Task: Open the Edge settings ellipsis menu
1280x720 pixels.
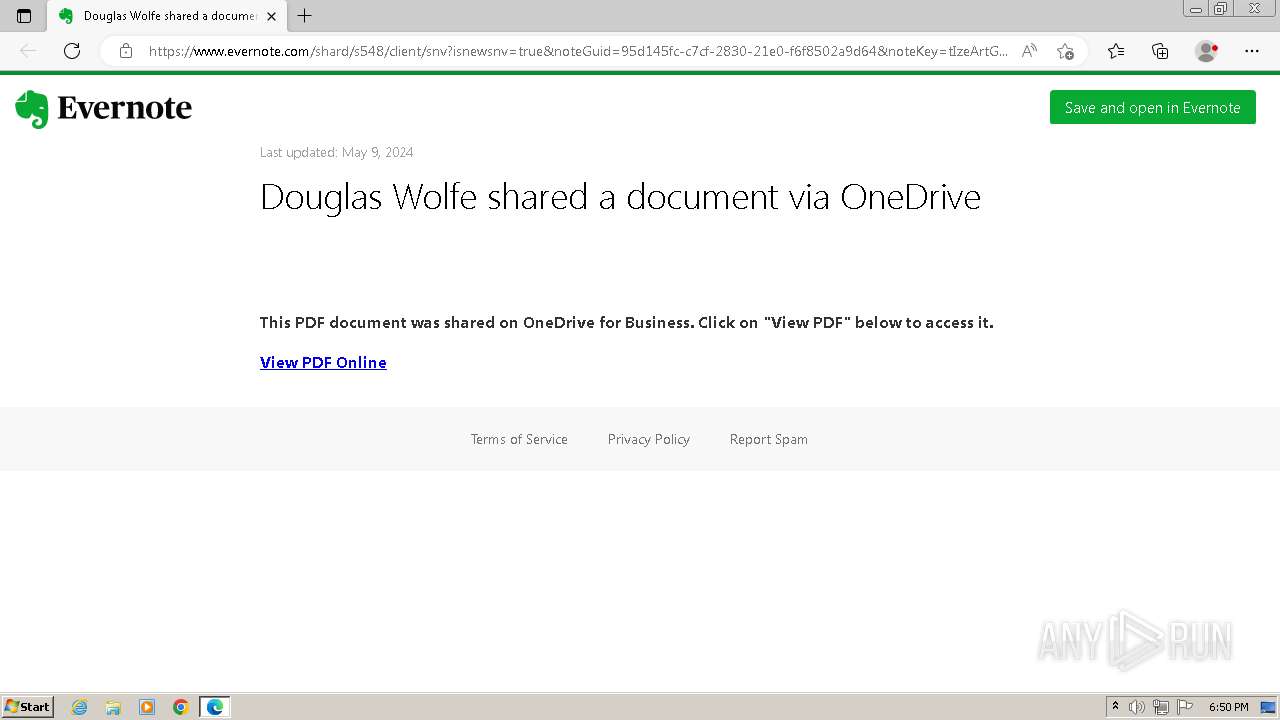Action: [x=1252, y=51]
